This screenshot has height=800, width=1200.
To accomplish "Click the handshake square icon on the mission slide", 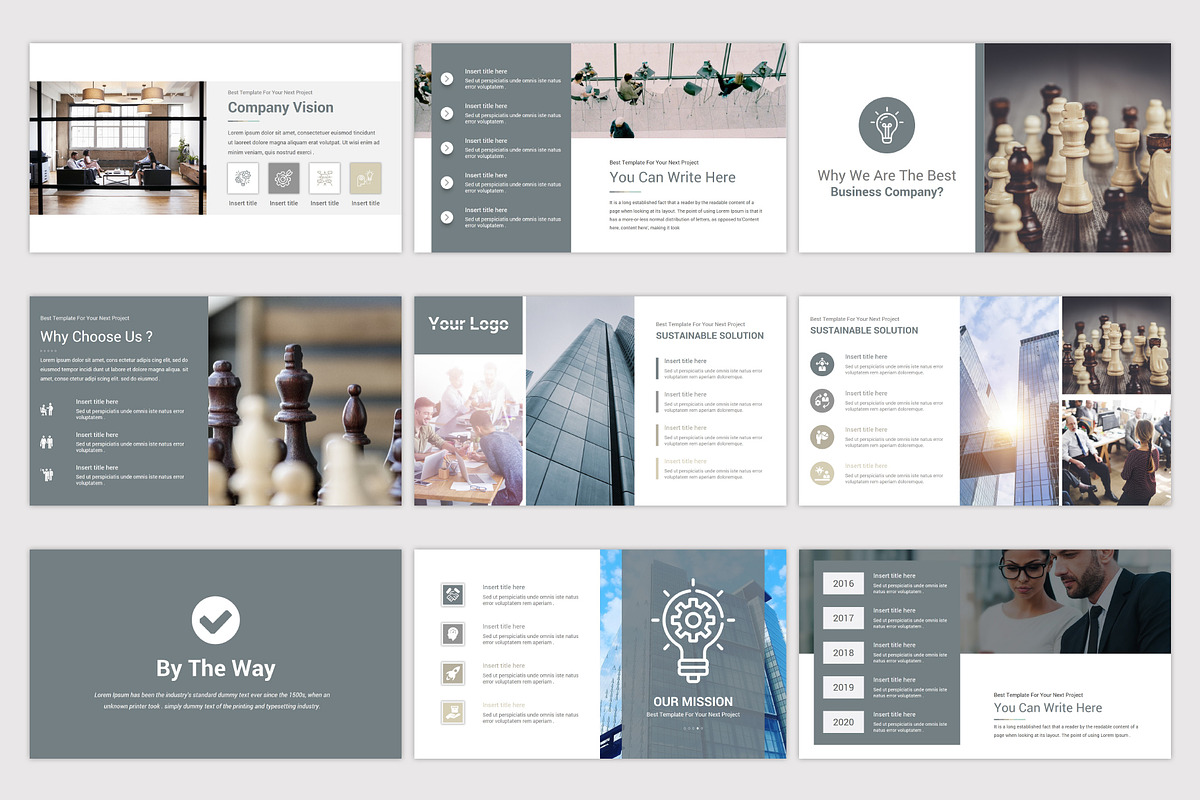I will click(x=452, y=595).
